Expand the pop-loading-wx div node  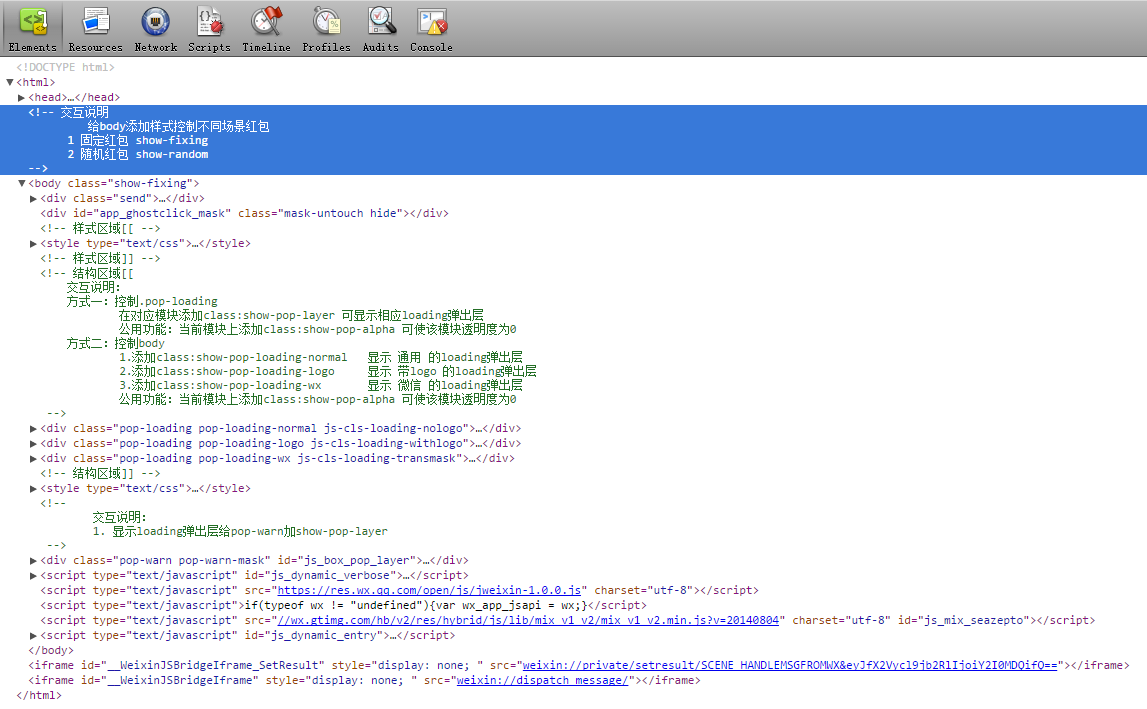coord(33,459)
